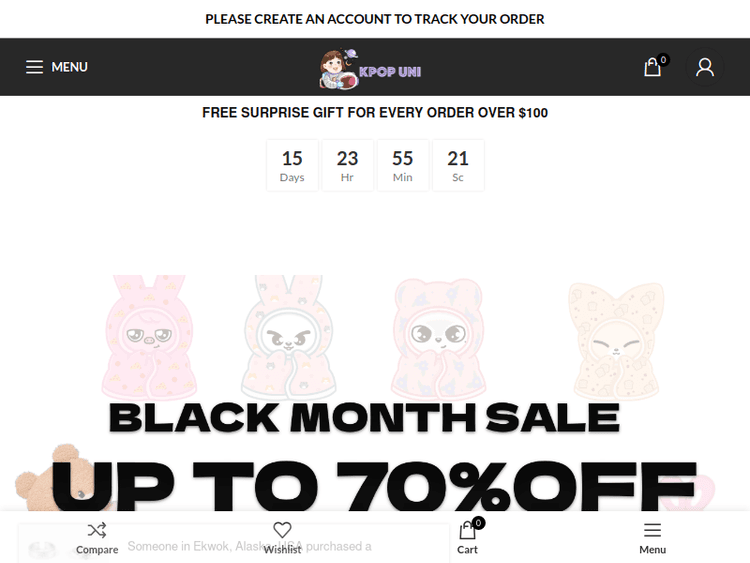Open the header hamburger MENU icon
750x563 pixels.
(x=34, y=67)
